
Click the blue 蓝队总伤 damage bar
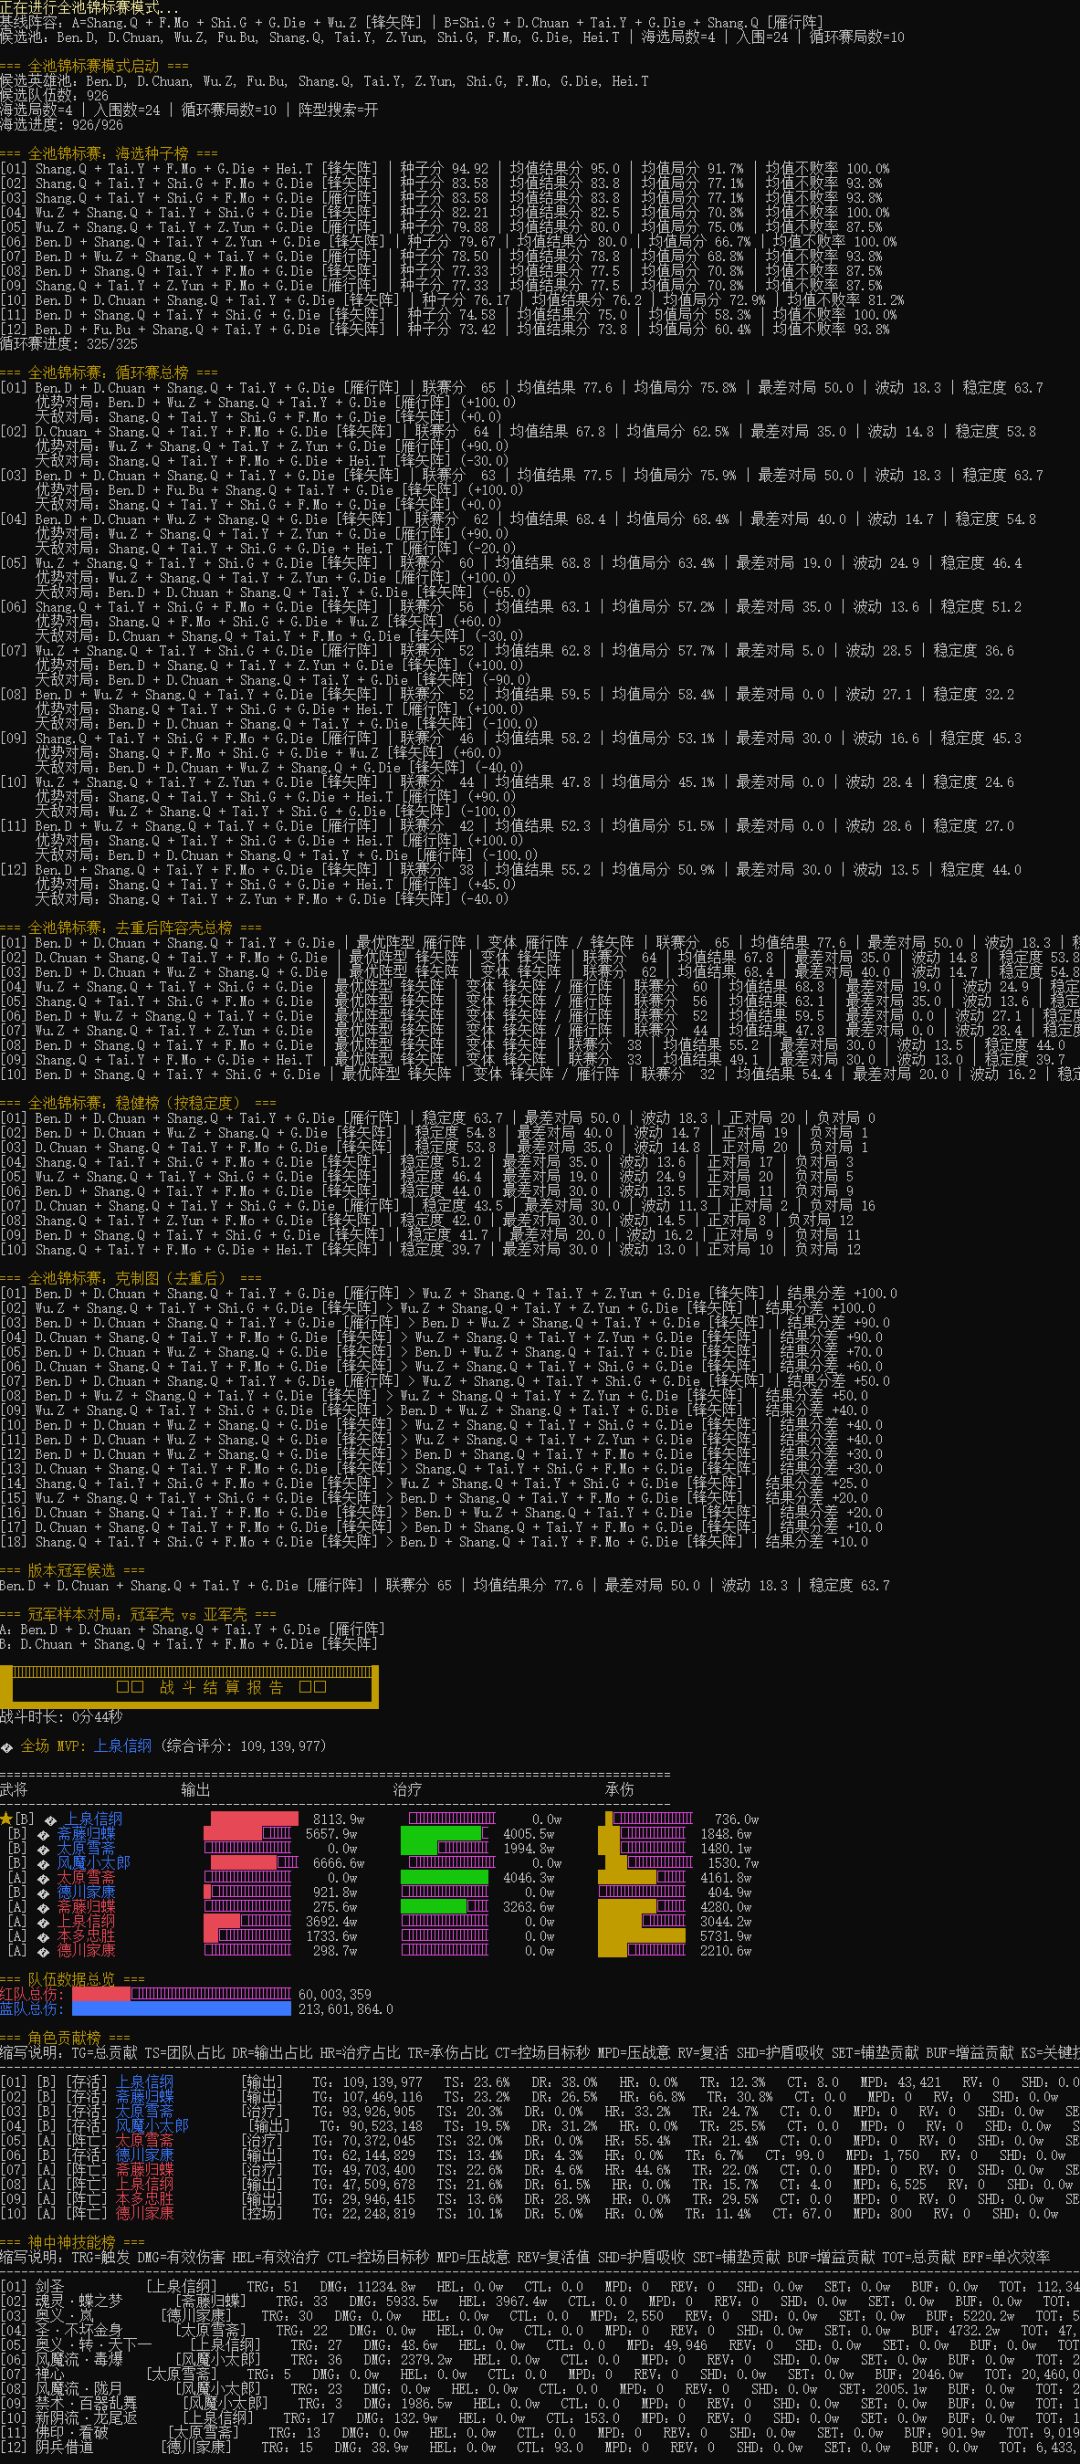(181, 2008)
